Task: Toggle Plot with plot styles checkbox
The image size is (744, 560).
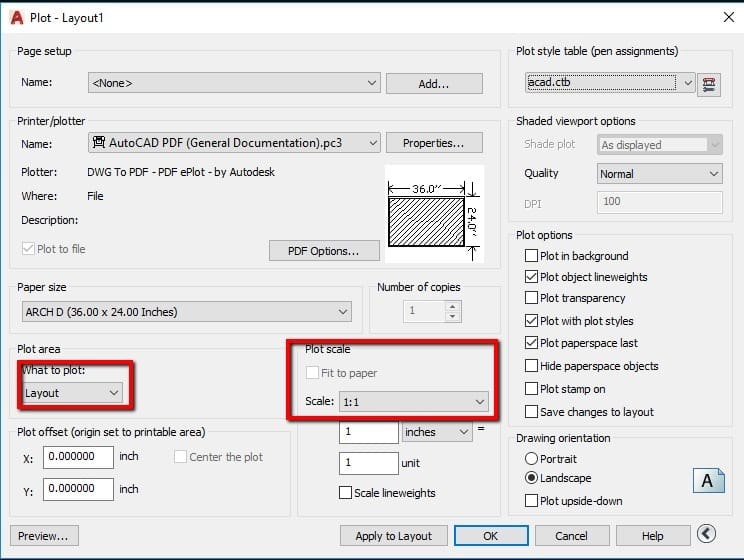Action: click(531, 321)
